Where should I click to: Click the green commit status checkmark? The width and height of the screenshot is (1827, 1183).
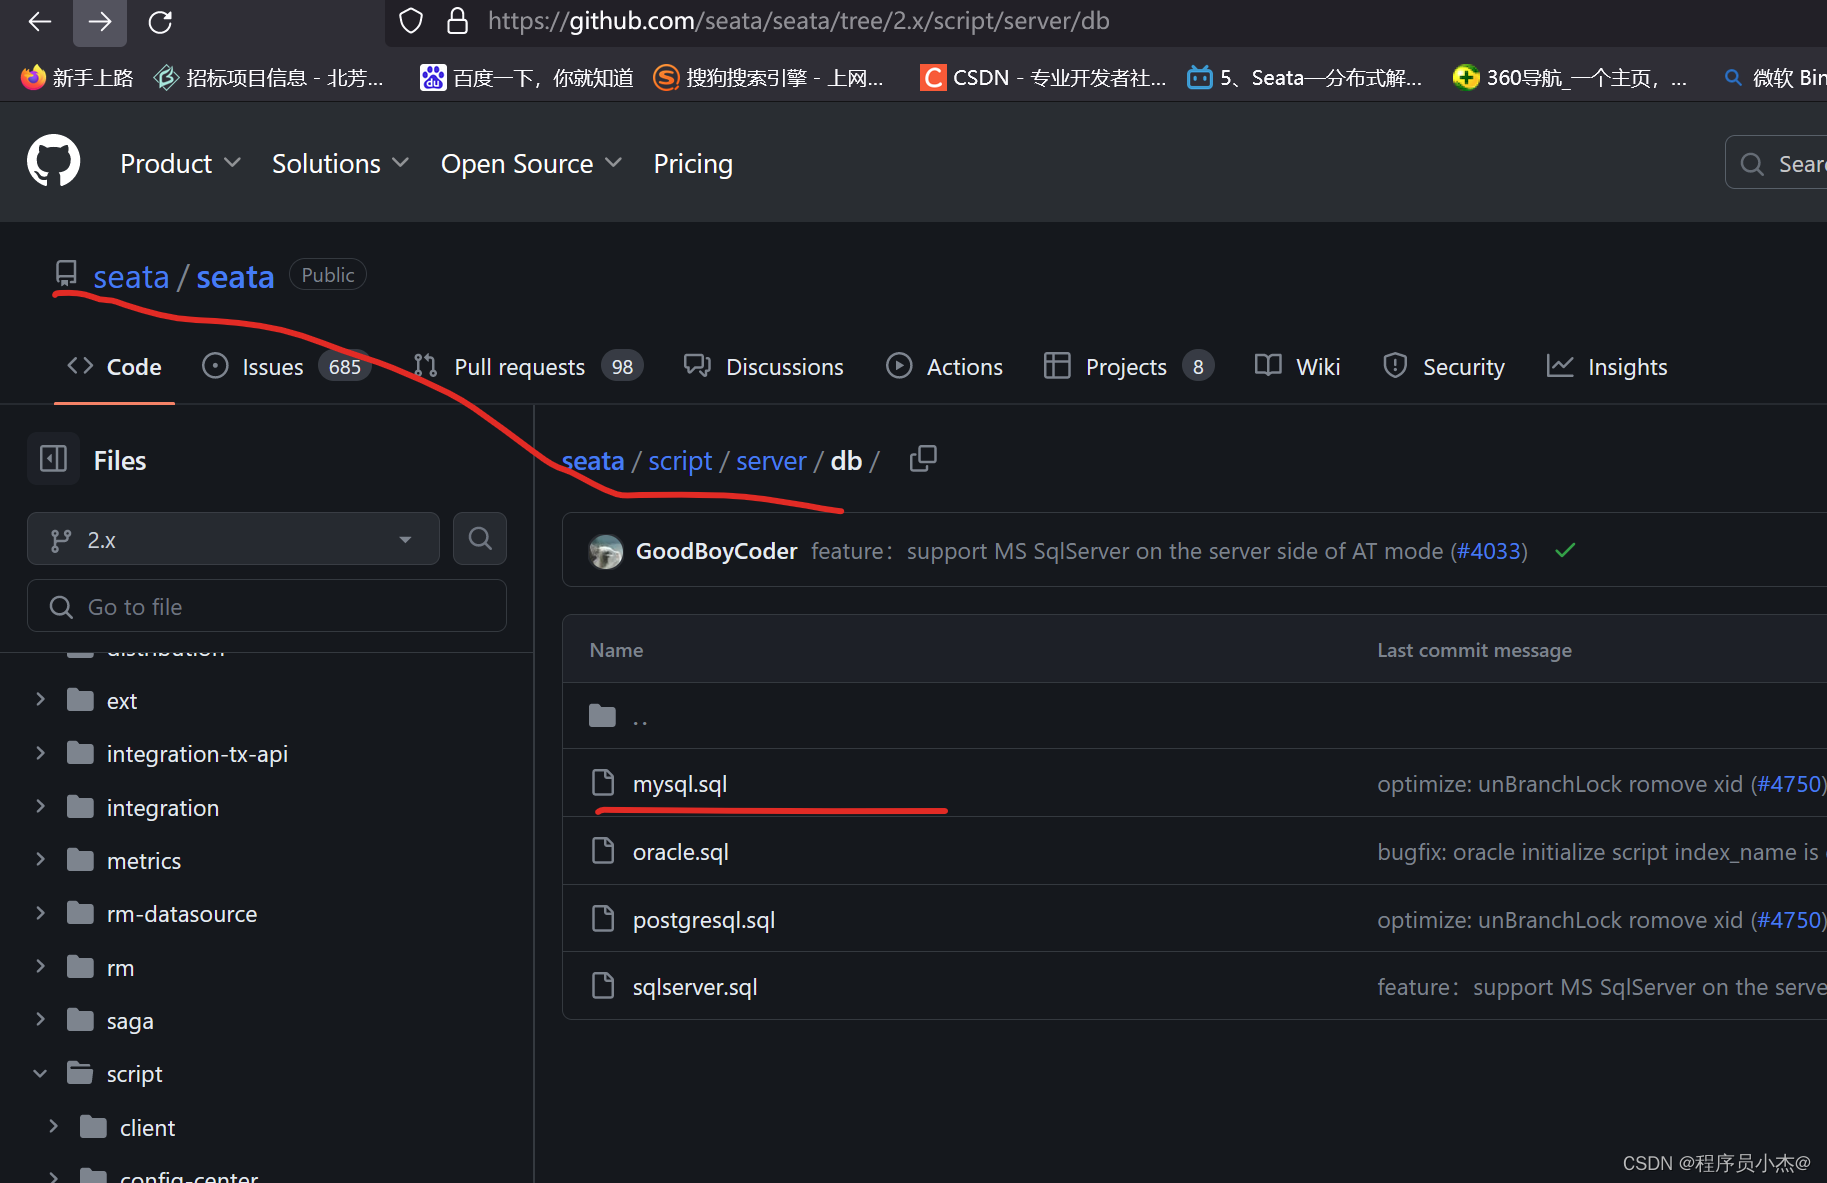[x=1565, y=550]
